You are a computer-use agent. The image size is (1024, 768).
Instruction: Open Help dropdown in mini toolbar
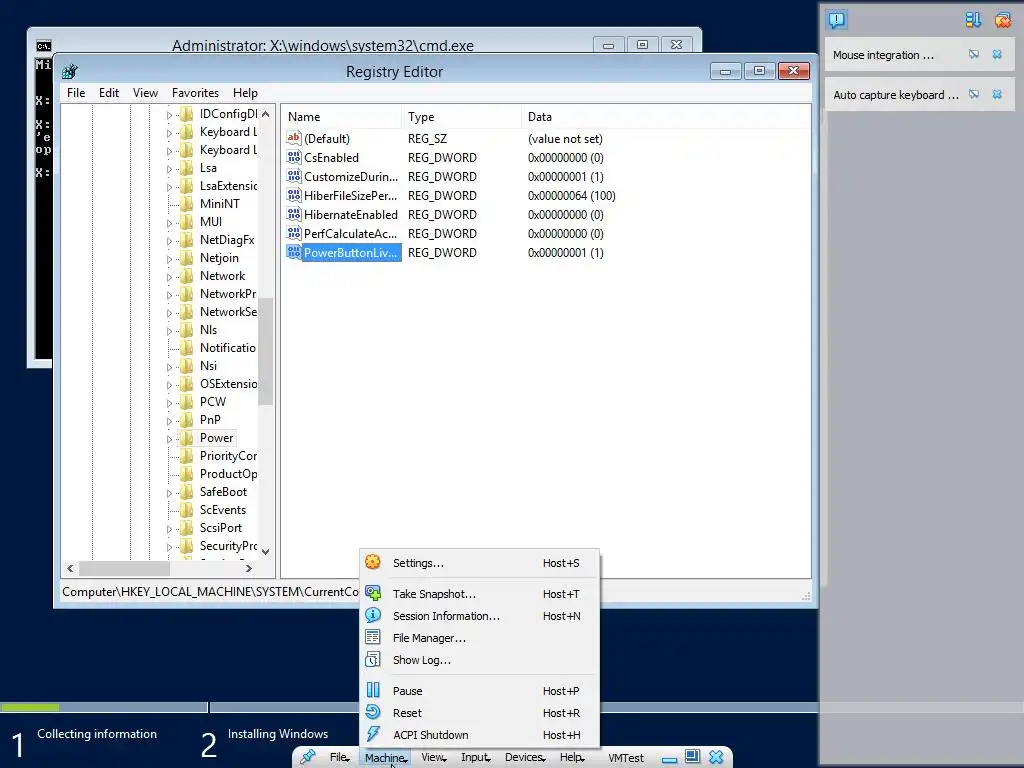point(571,757)
